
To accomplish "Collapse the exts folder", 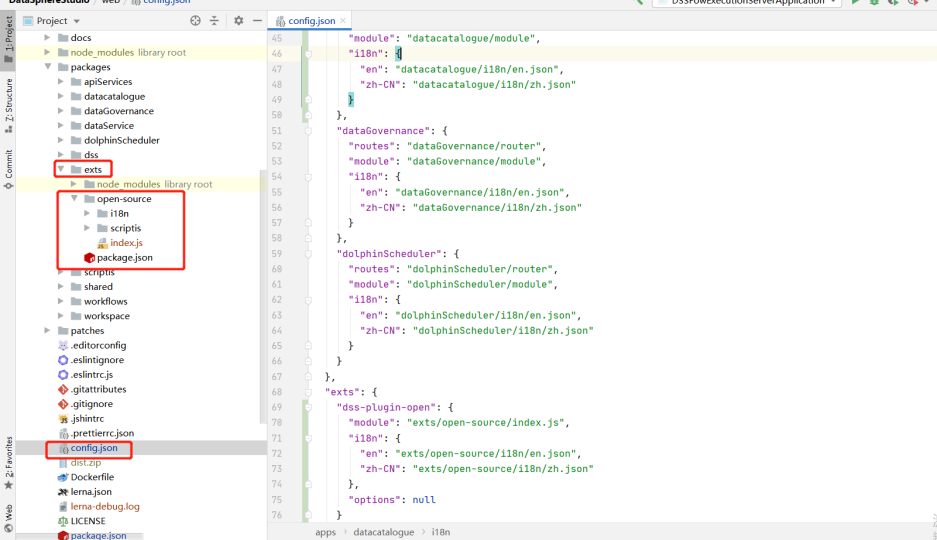I will tap(60, 170).
